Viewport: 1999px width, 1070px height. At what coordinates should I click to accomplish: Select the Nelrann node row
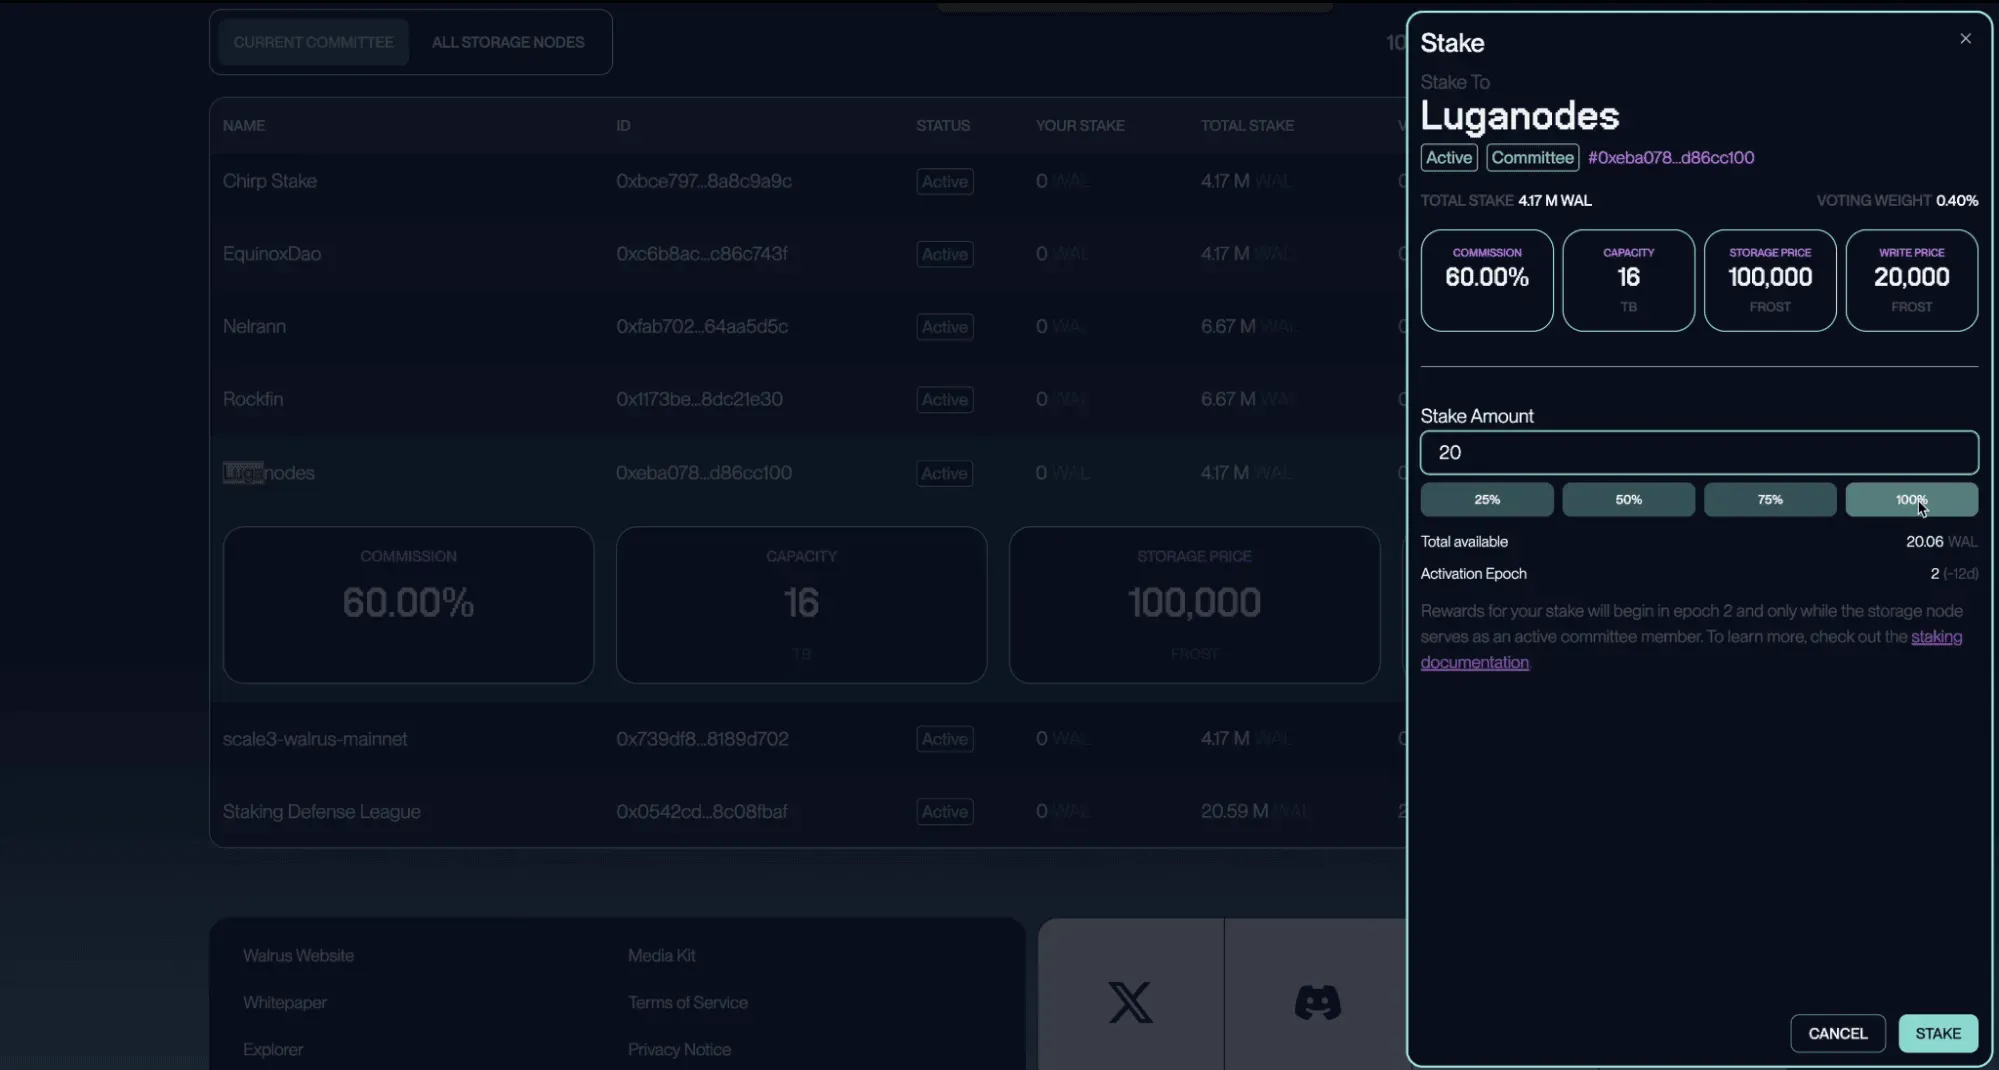[x=807, y=327]
